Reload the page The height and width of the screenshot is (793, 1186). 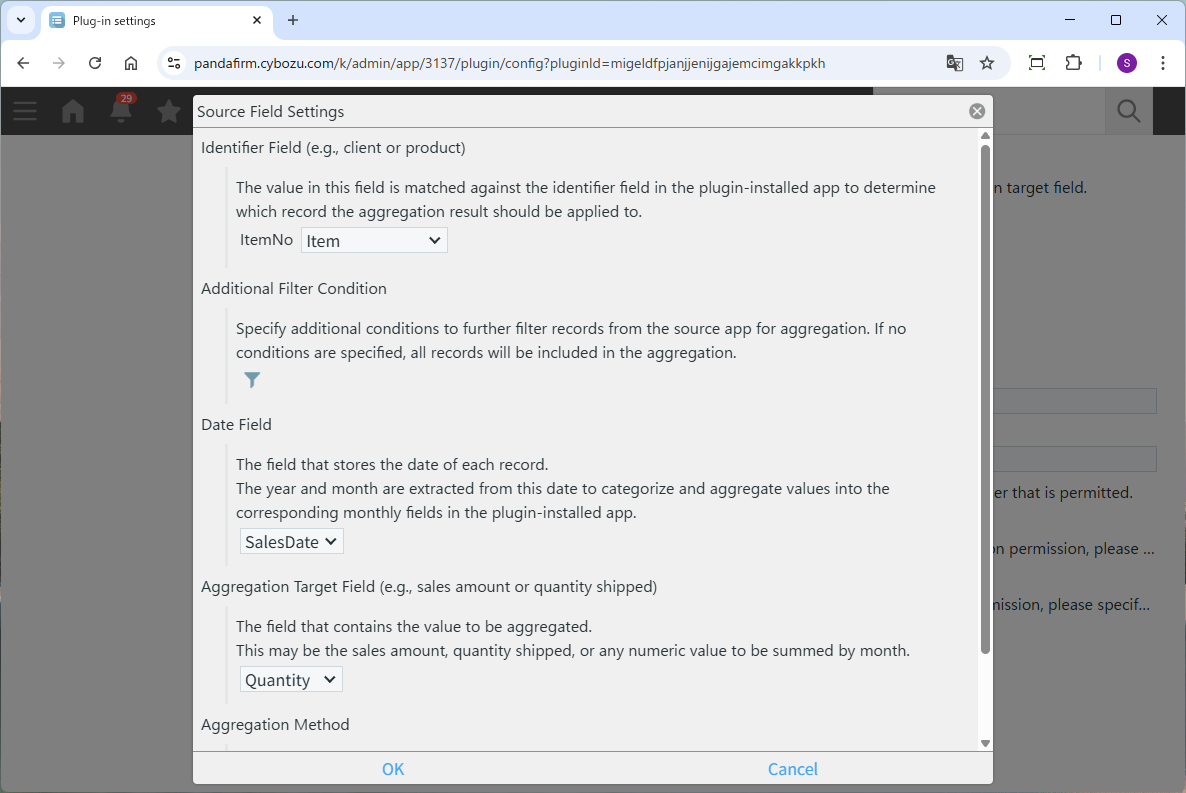[95, 63]
